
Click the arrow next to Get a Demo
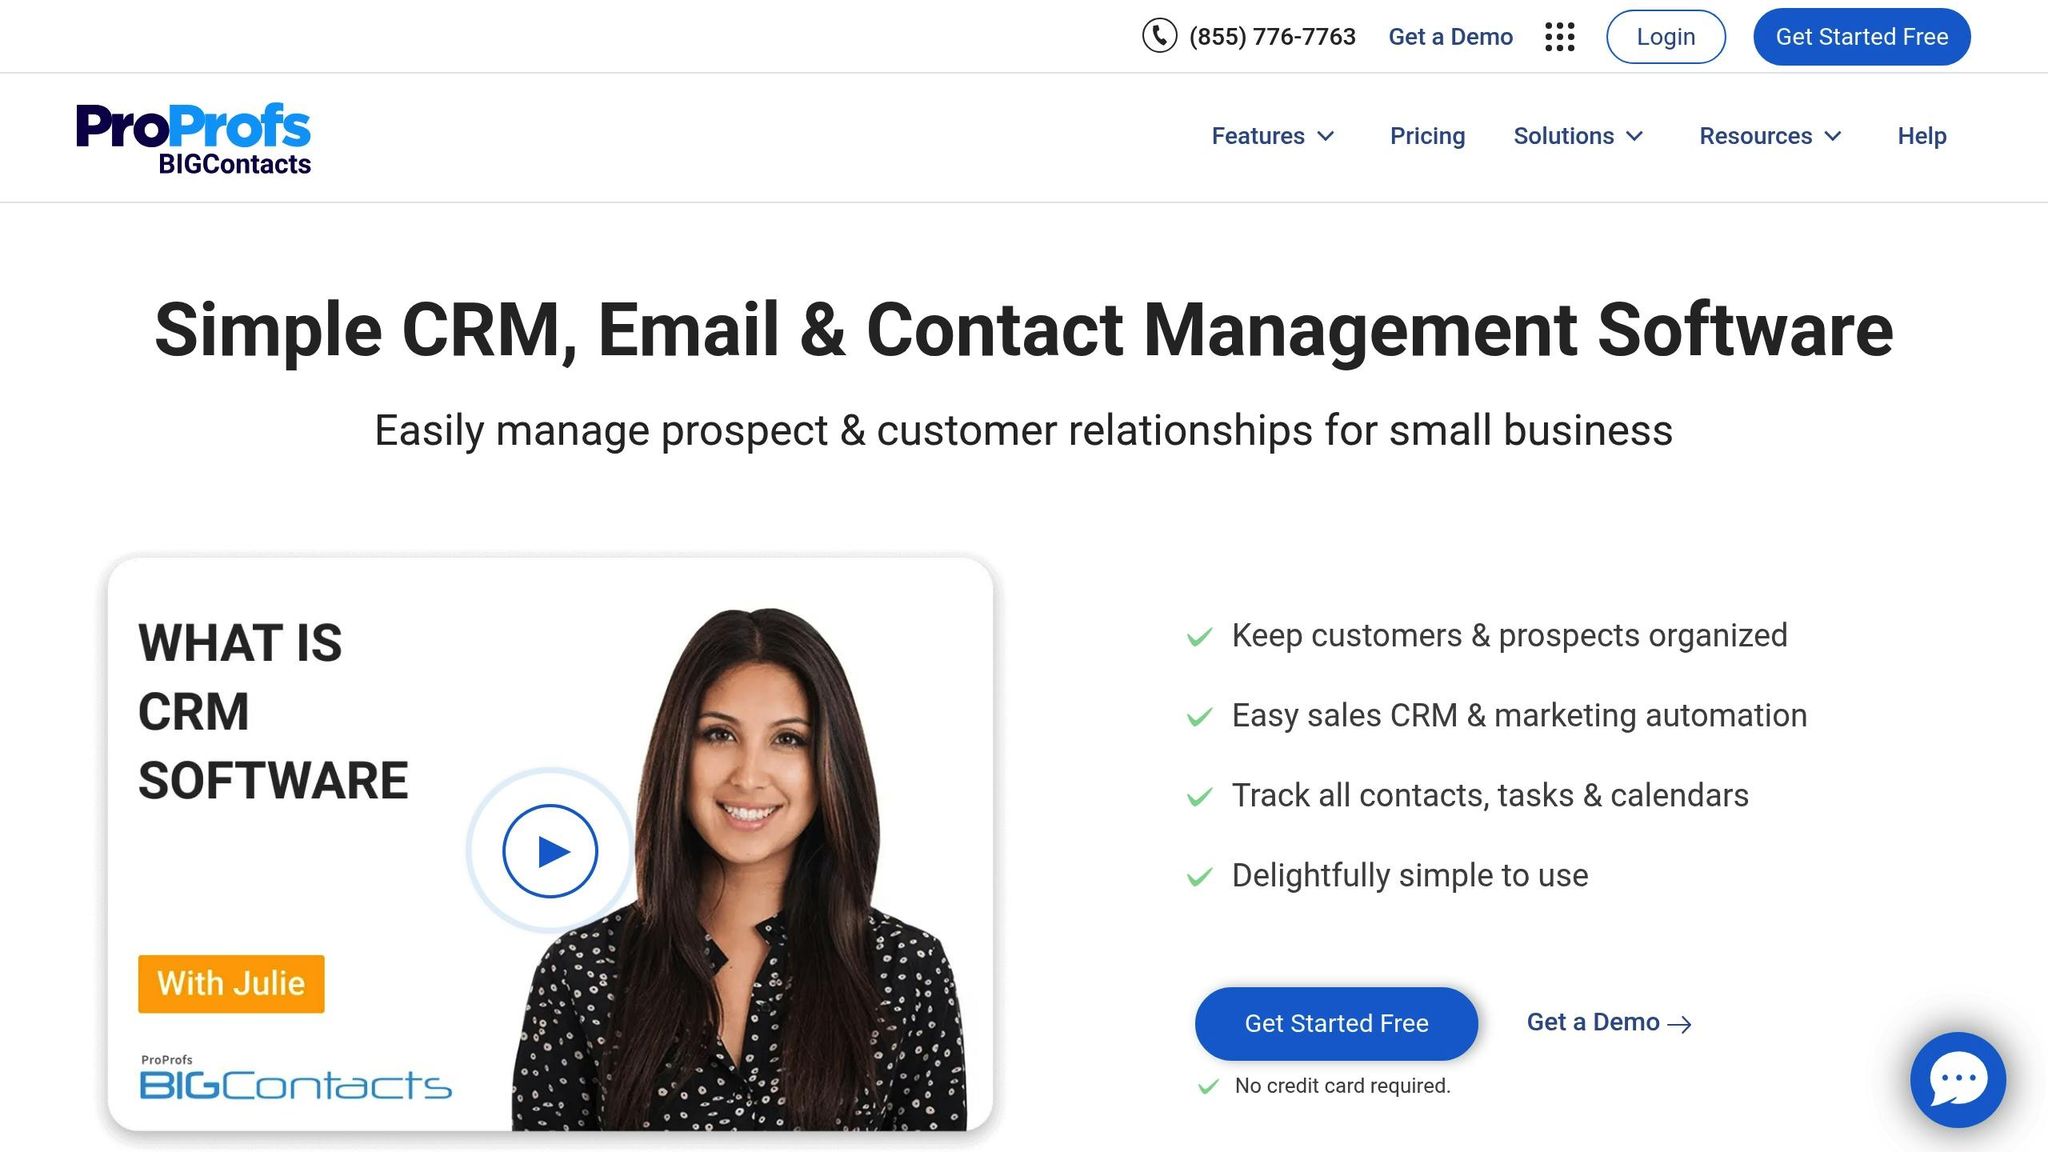pyautogui.click(x=1680, y=1024)
